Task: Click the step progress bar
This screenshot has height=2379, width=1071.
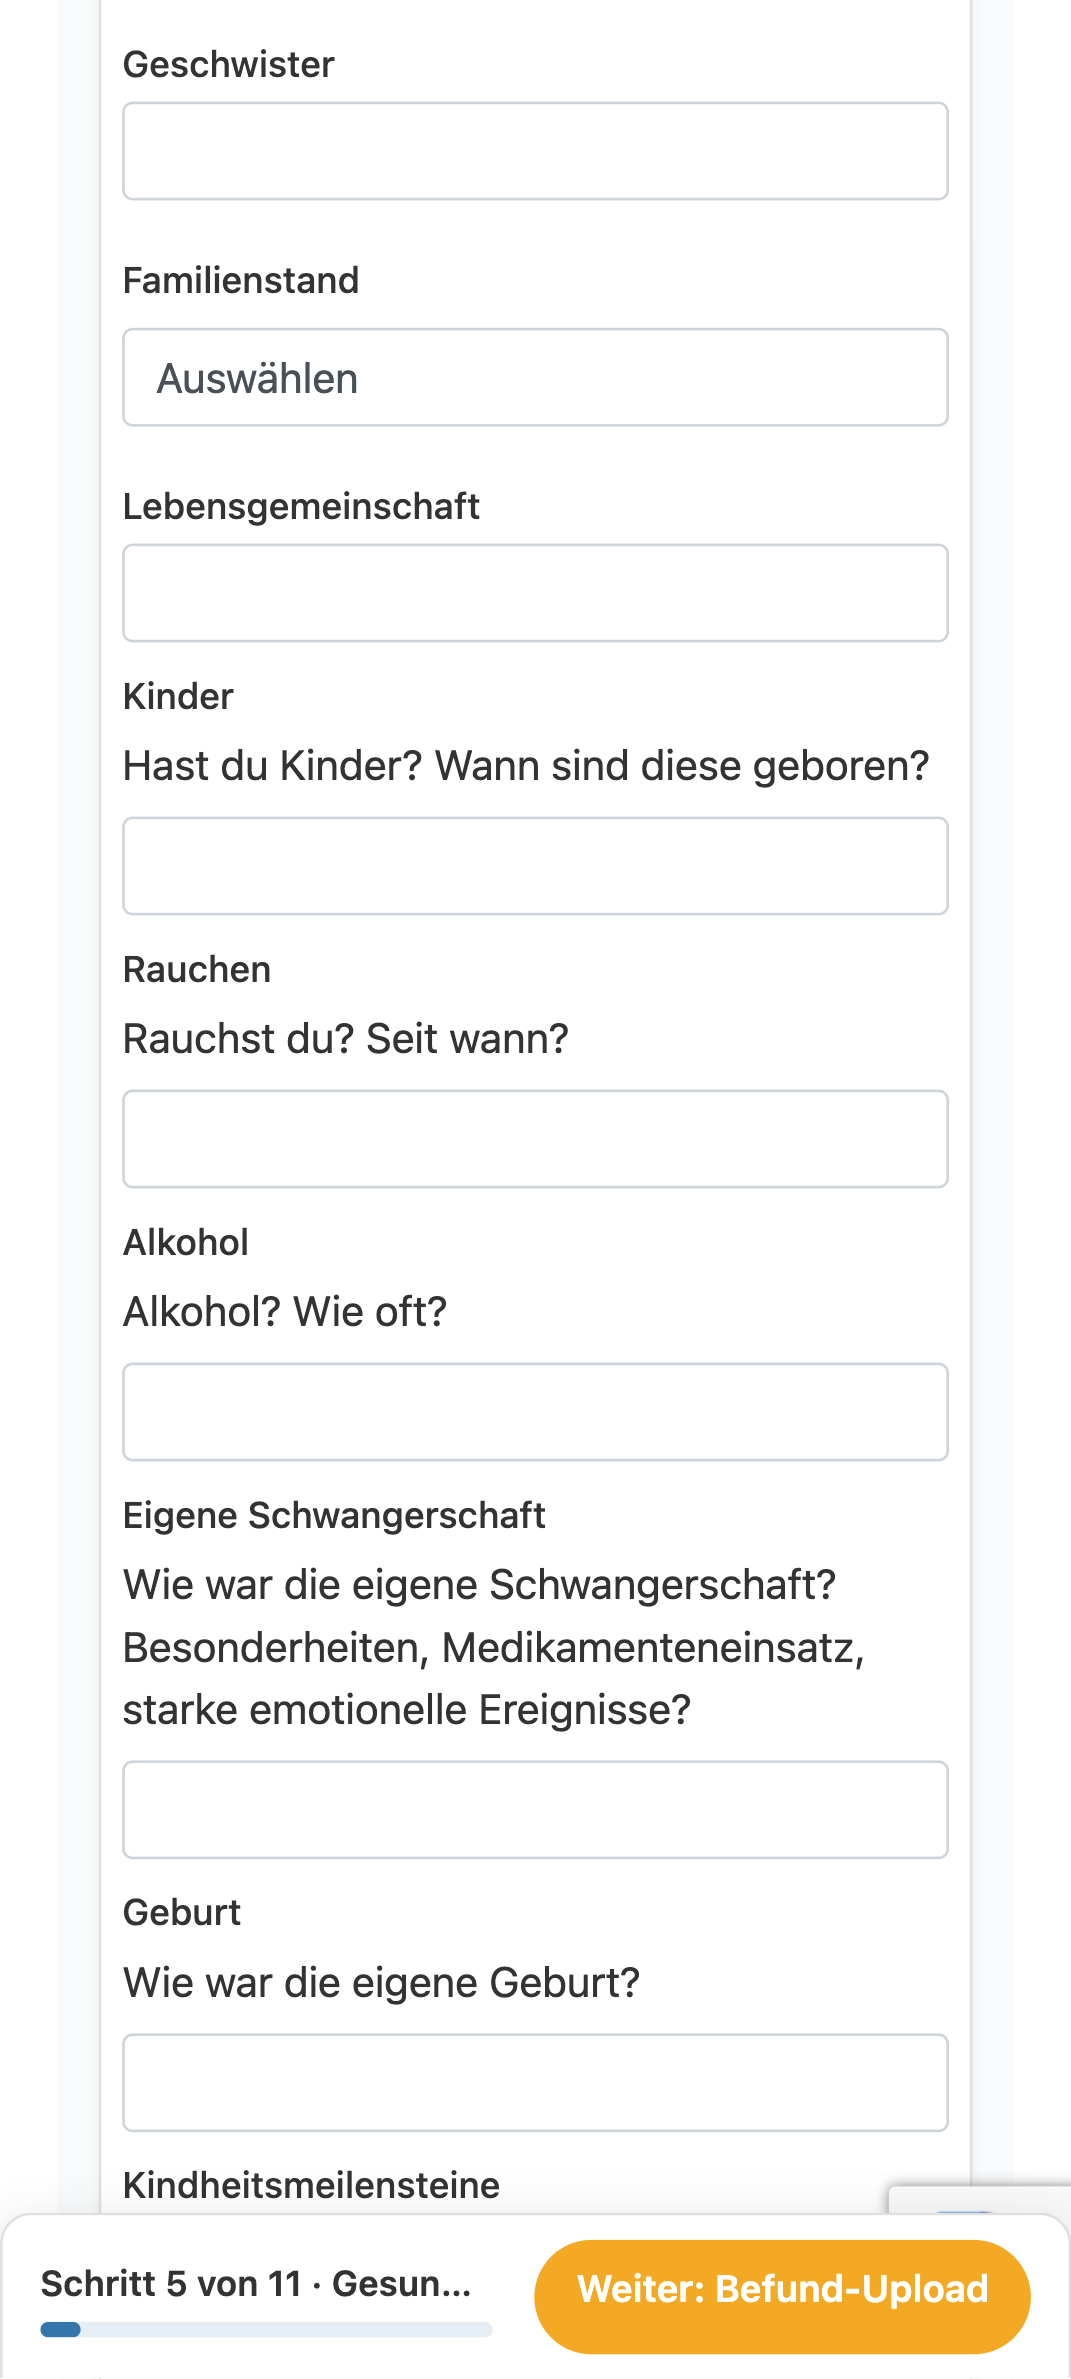Action: tap(266, 2330)
